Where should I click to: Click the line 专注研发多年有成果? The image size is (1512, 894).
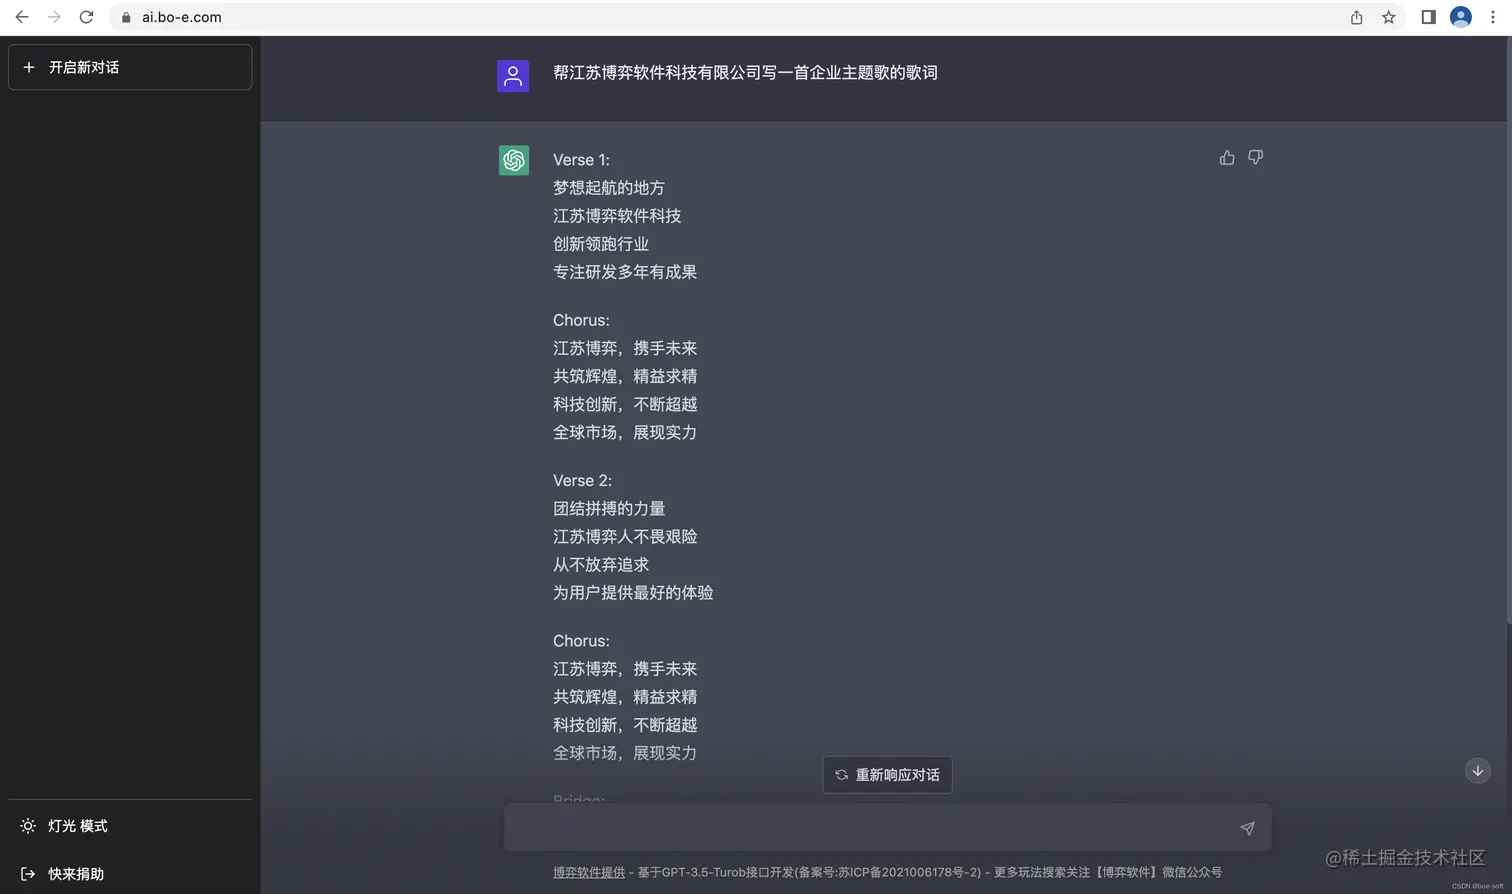pos(625,272)
